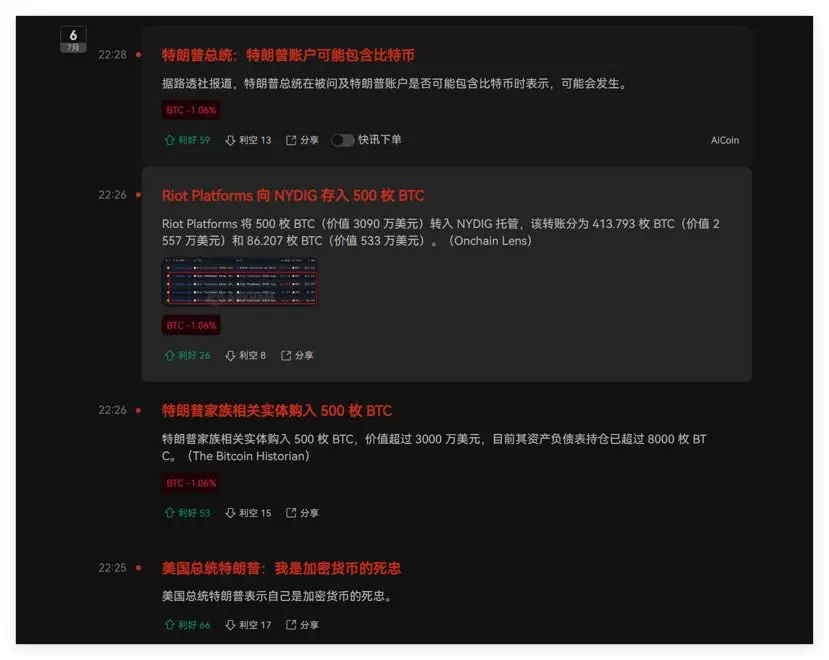Vote 利好 59 on Trump account news
This screenshot has height=660, width=829.
click(187, 140)
